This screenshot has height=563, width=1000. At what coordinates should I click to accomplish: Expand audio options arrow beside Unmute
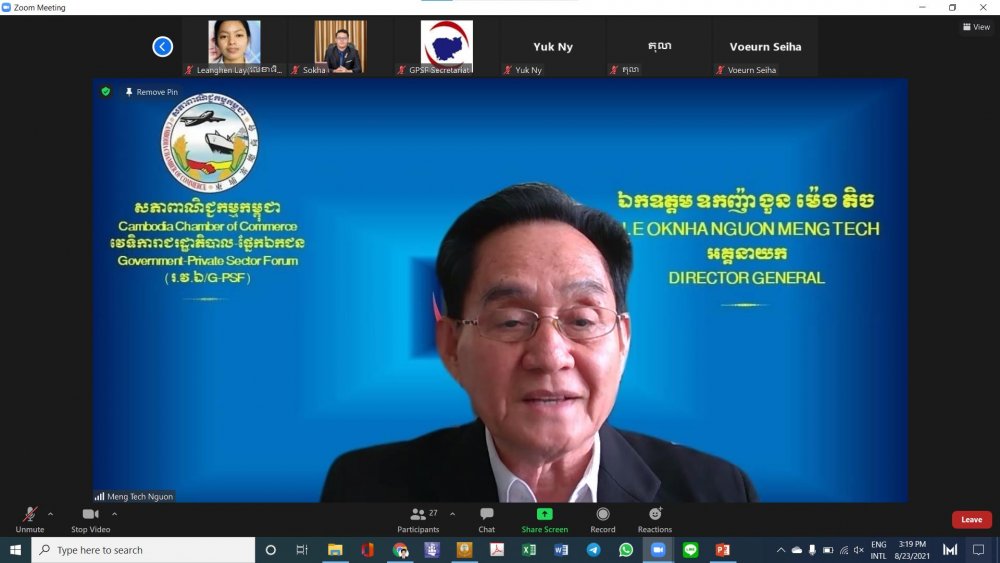click(51, 514)
